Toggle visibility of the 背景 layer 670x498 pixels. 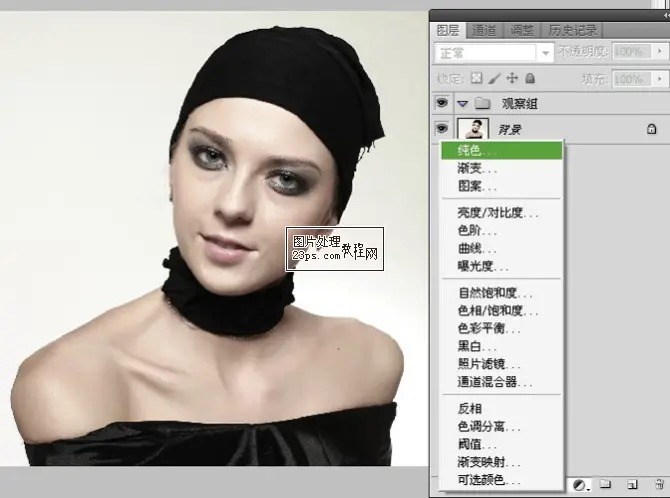[443, 128]
